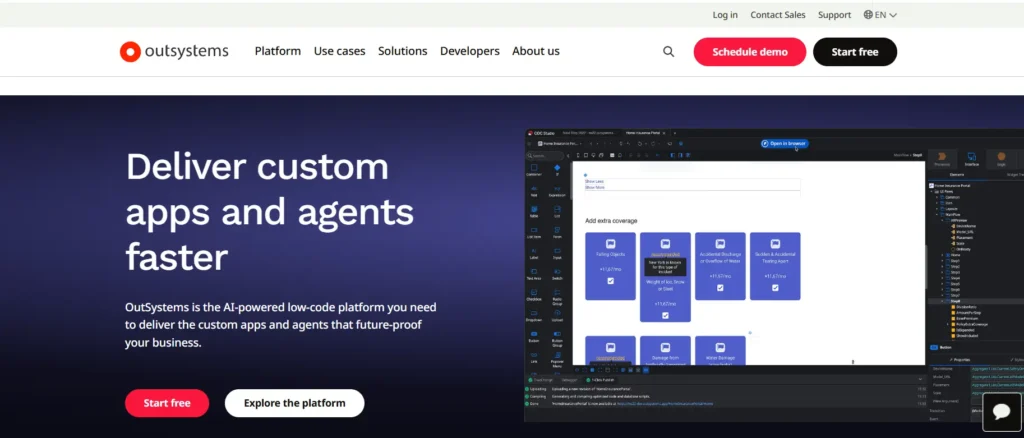
Task: Select the Input widget in the toolbox
Action: tap(557, 254)
